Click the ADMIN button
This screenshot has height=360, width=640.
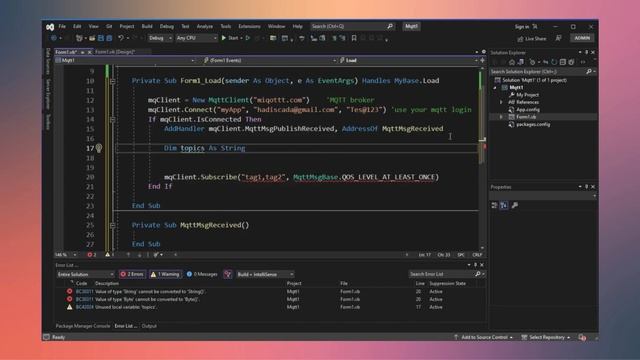(582, 38)
